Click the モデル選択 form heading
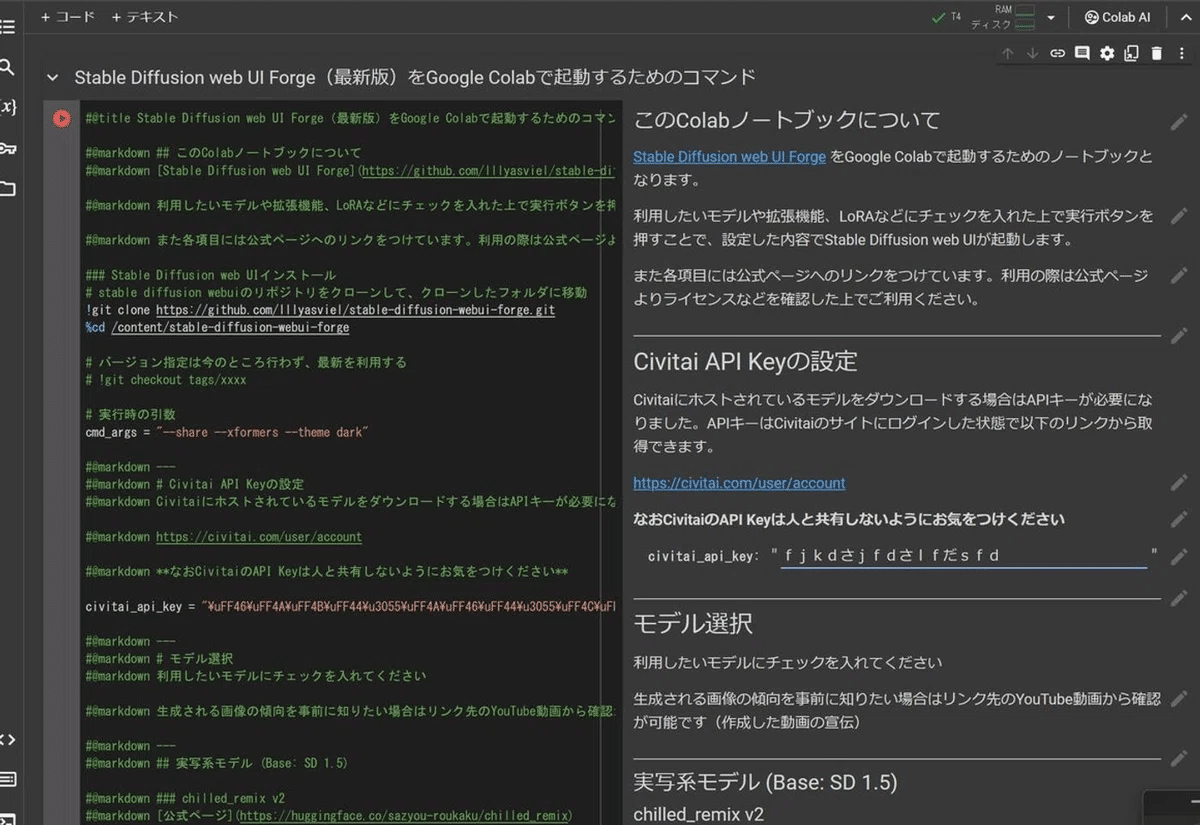Image resolution: width=1200 pixels, height=825 pixels. [693, 624]
